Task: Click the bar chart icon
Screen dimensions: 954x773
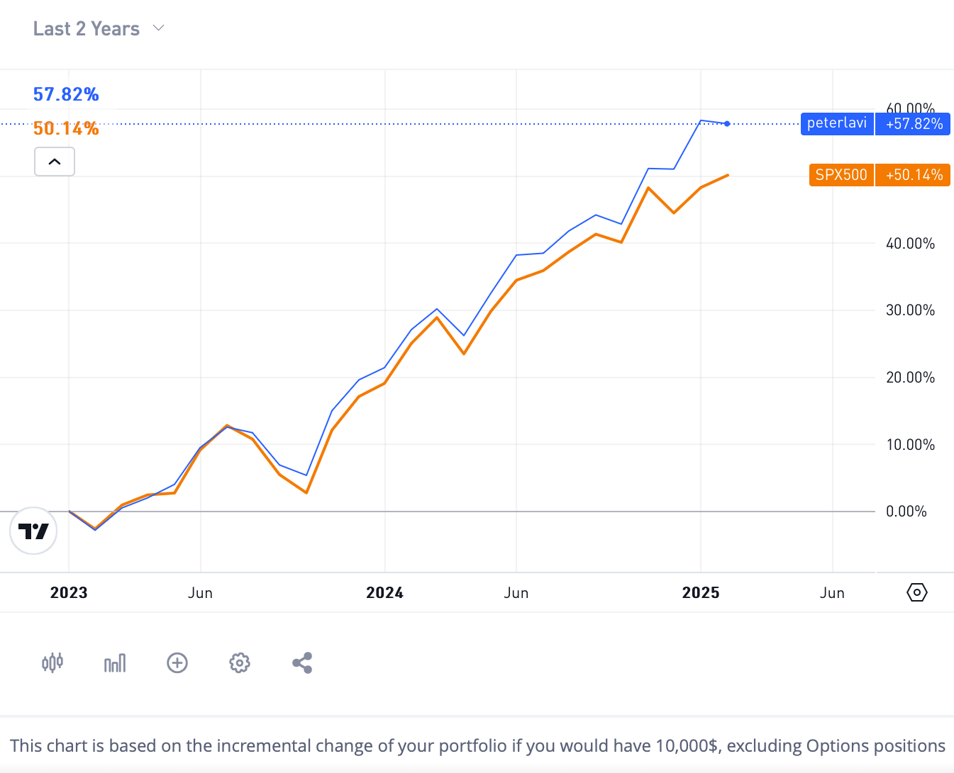Action: point(115,662)
